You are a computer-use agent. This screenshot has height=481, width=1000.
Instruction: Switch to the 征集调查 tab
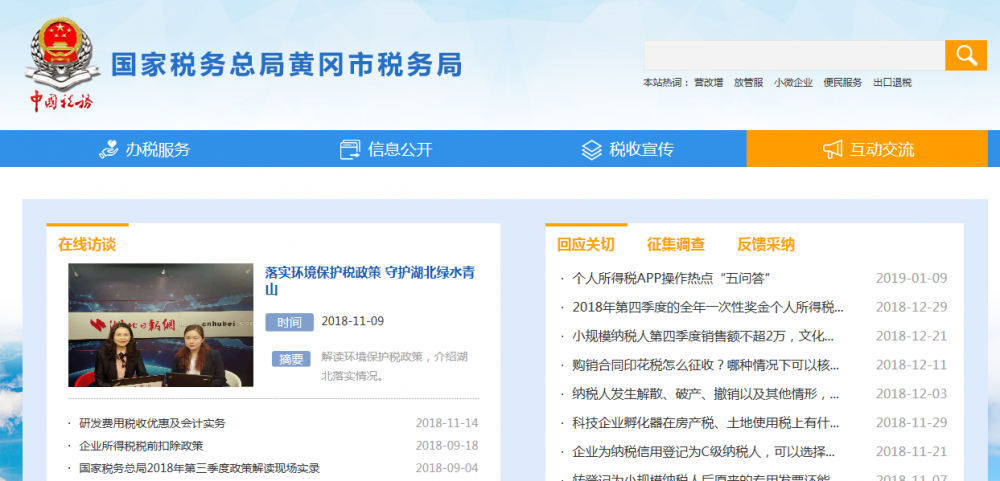click(x=675, y=244)
